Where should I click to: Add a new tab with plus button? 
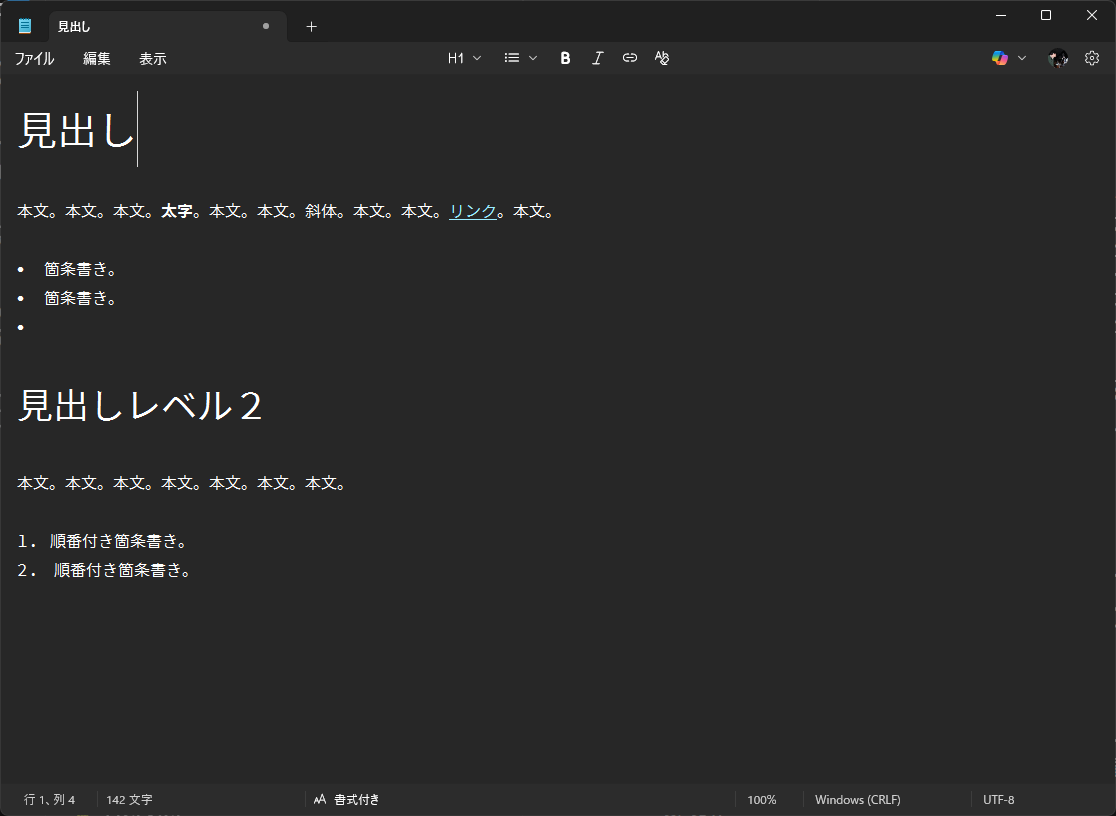click(x=311, y=26)
